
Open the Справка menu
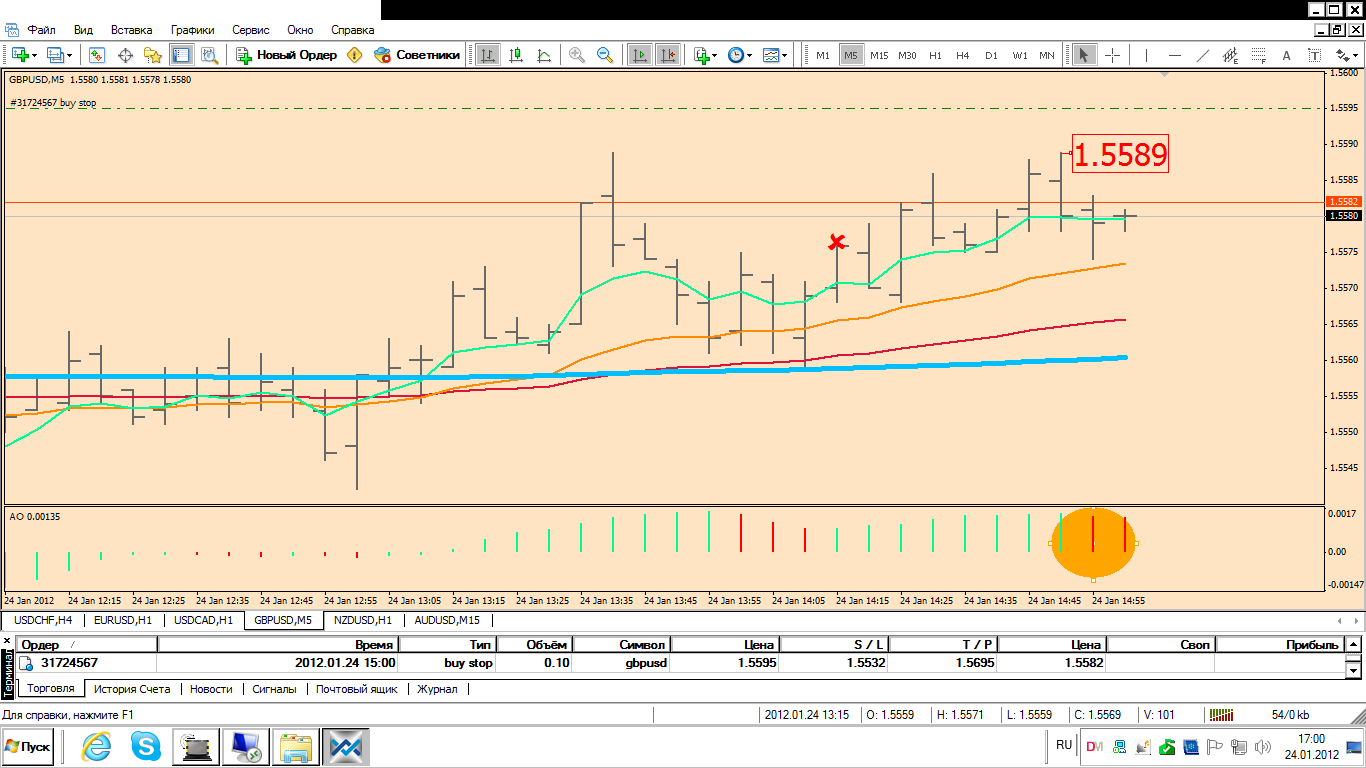[353, 31]
